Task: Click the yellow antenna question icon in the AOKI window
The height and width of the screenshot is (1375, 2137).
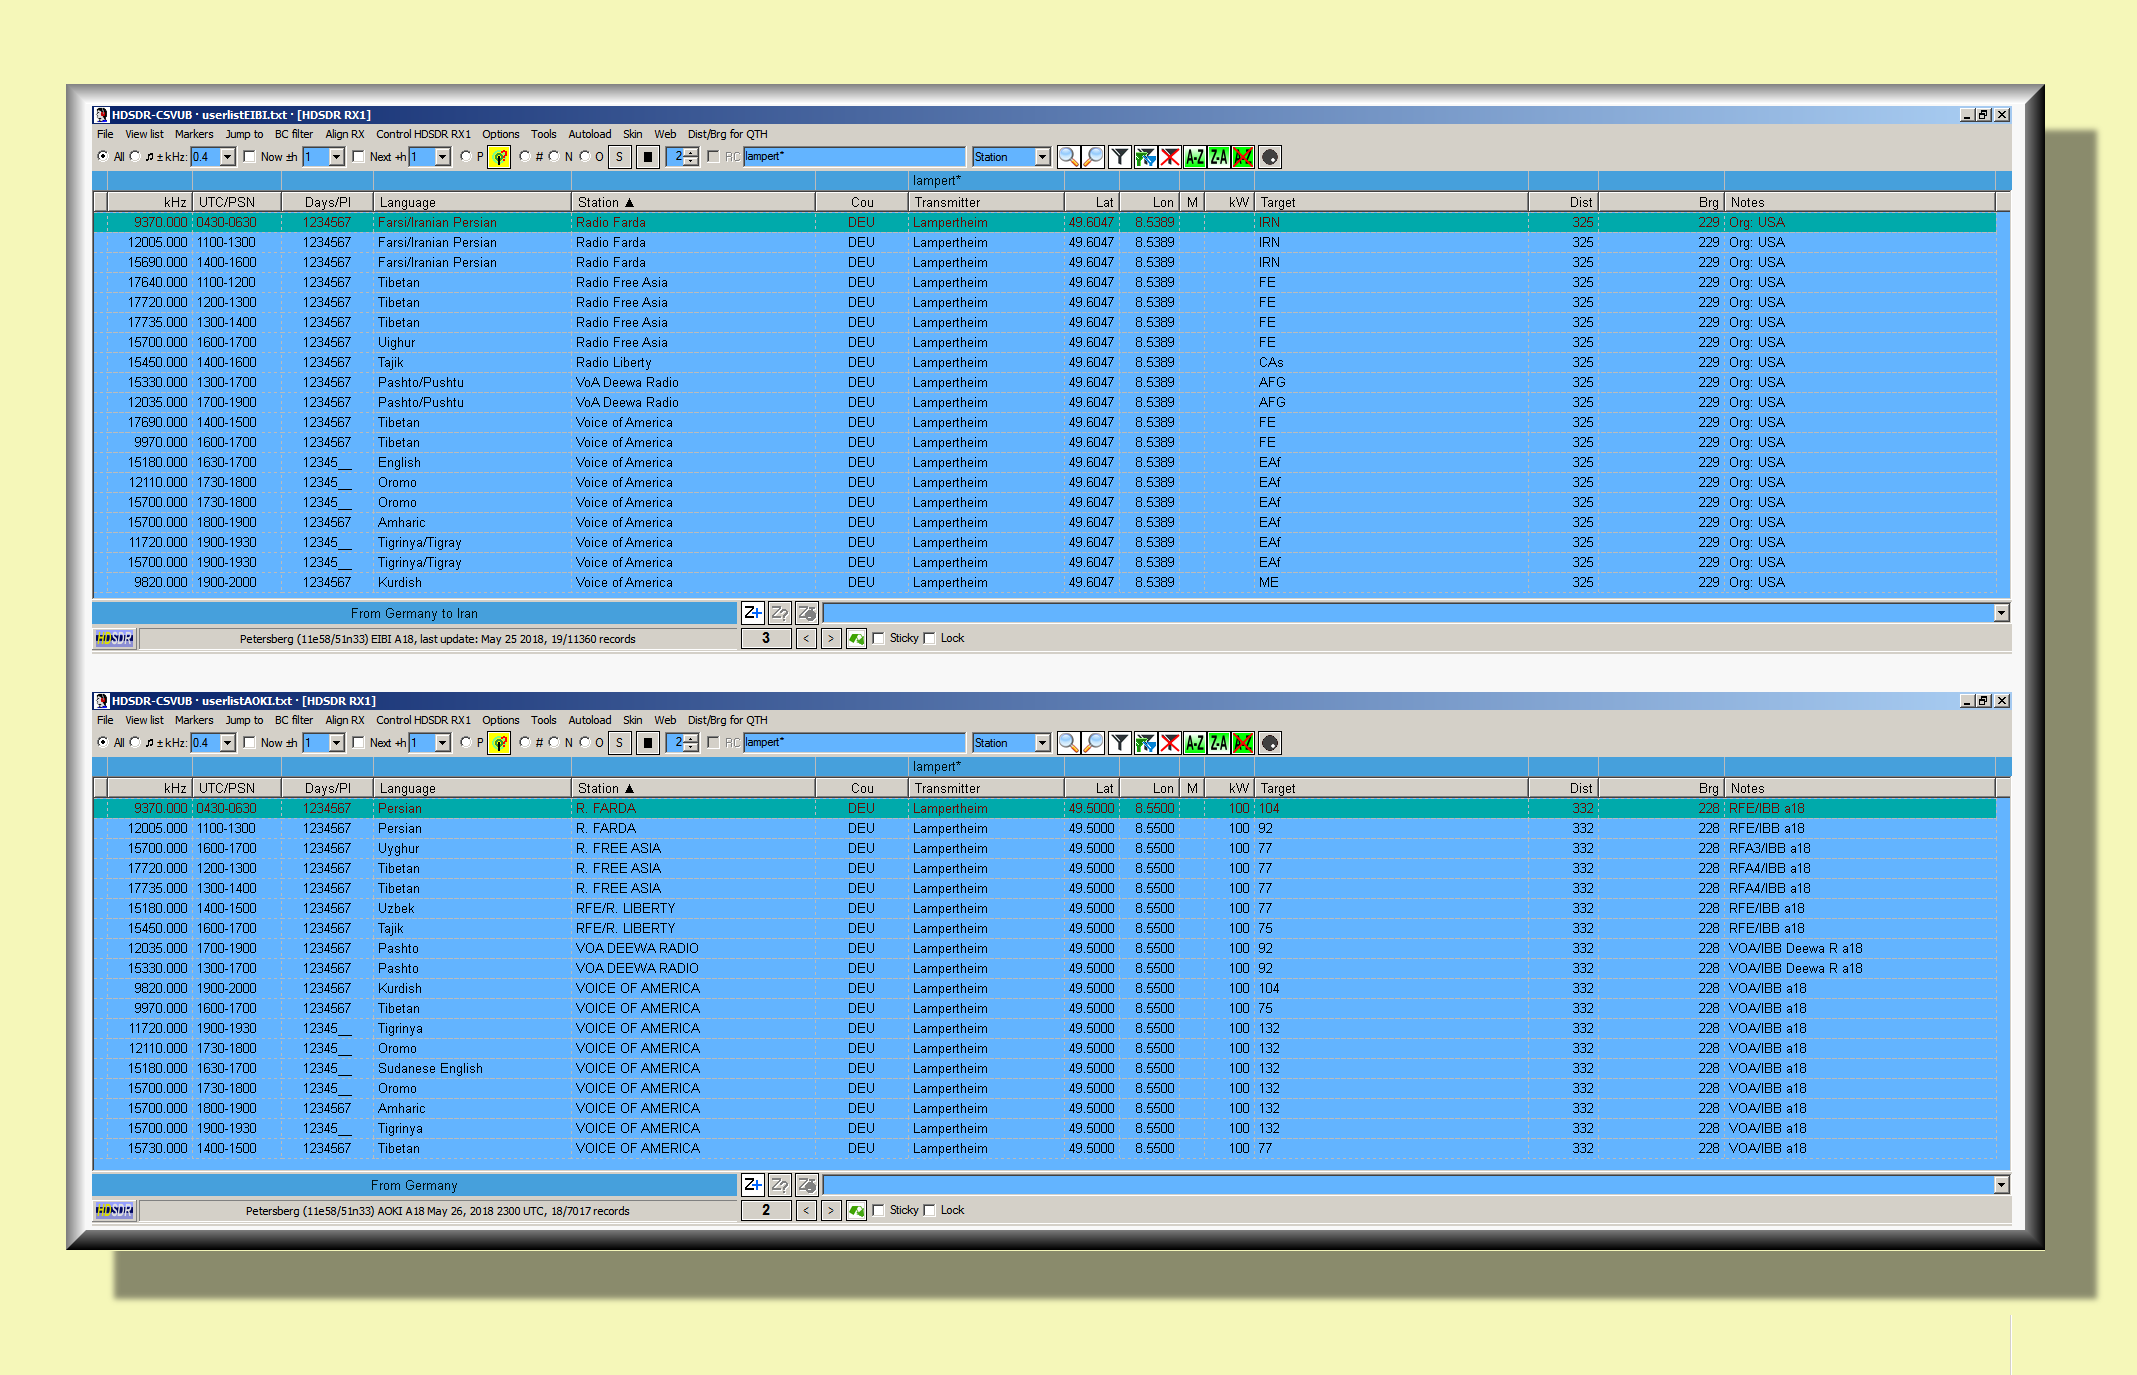Action: click(x=499, y=743)
